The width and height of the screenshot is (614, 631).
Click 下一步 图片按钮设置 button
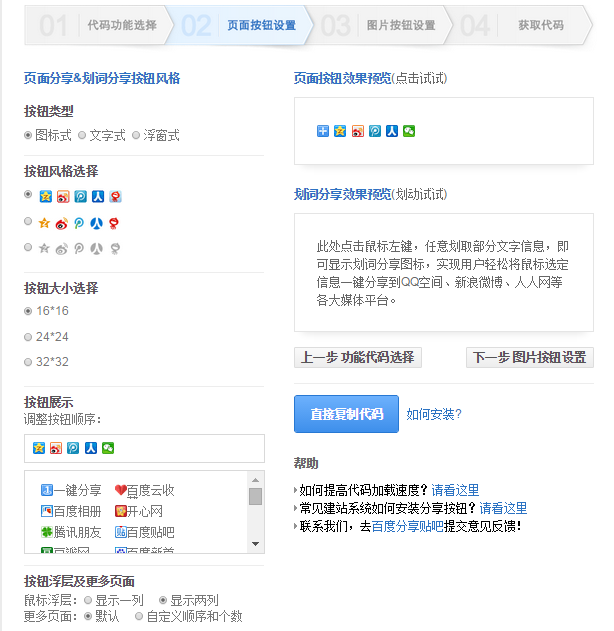[x=529, y=357]
